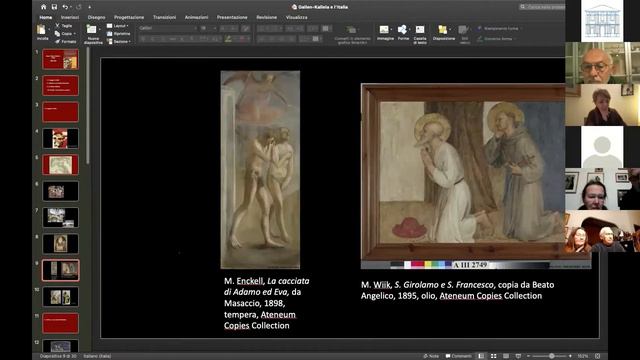Open the Sezione dropdown
The image size is (640, 360).
[119, 41]
